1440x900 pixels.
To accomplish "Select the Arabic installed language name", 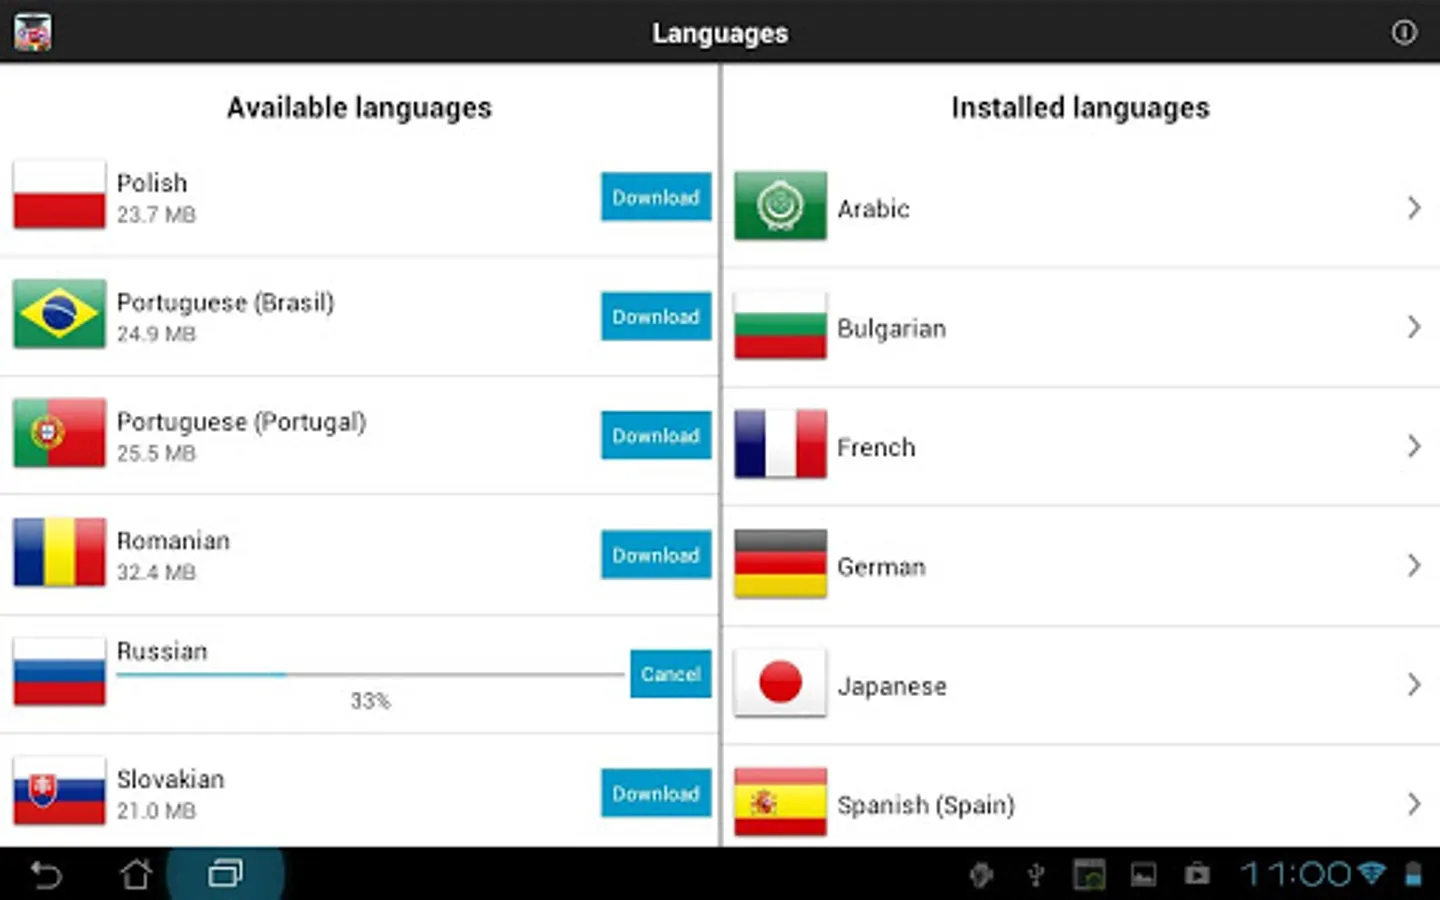I will [x=874, y=208].
